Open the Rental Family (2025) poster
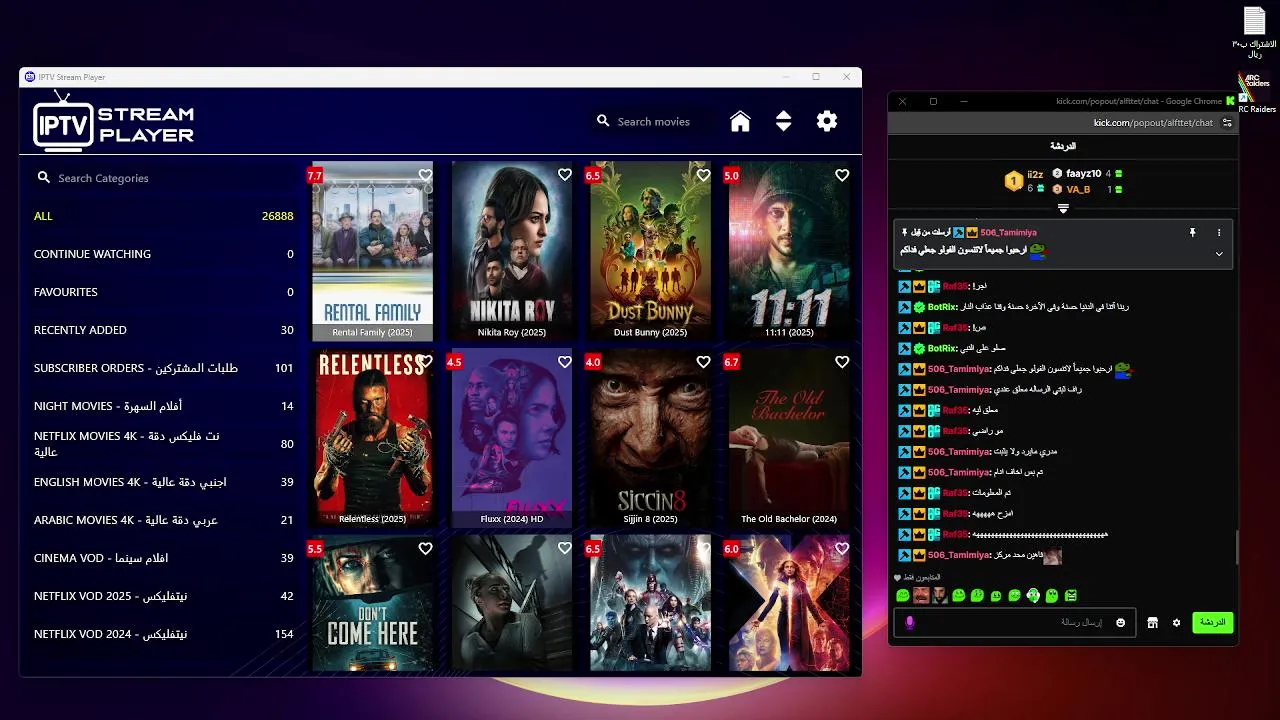The height and width of the screenshot is (720, 1280). click(x=372, y=251)
